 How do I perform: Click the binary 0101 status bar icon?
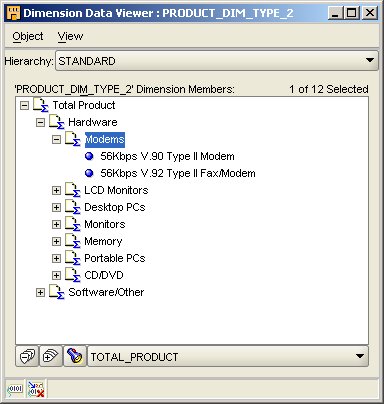click(15, 389)
